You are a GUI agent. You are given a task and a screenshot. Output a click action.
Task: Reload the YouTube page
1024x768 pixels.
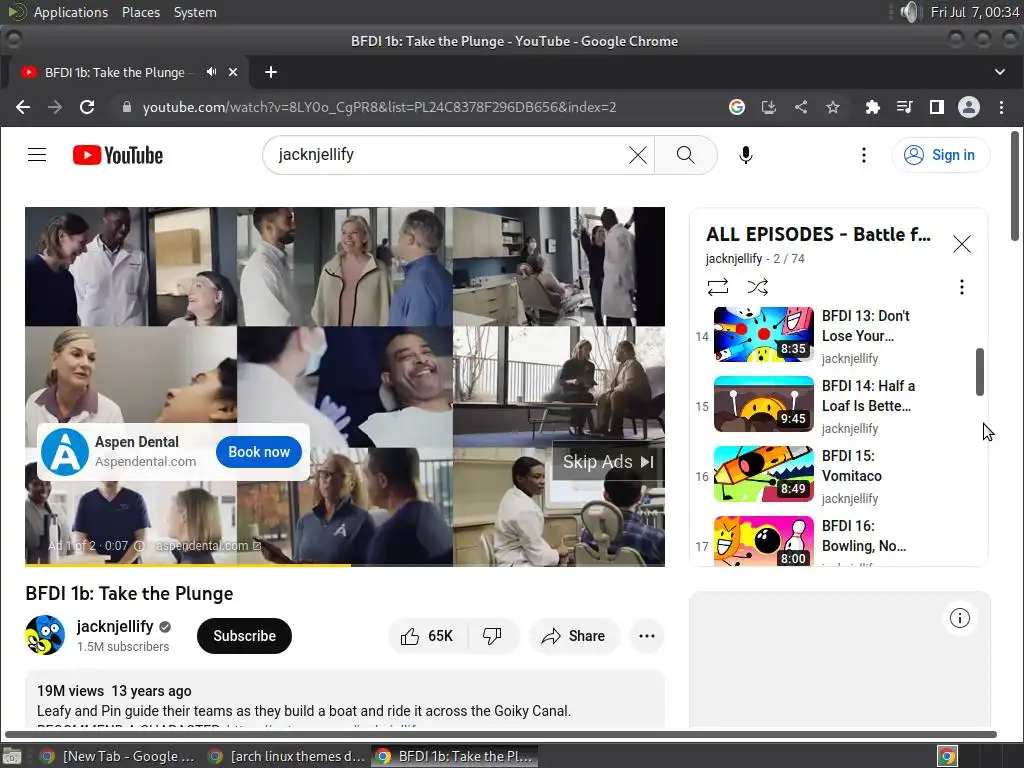click(87, 107)
